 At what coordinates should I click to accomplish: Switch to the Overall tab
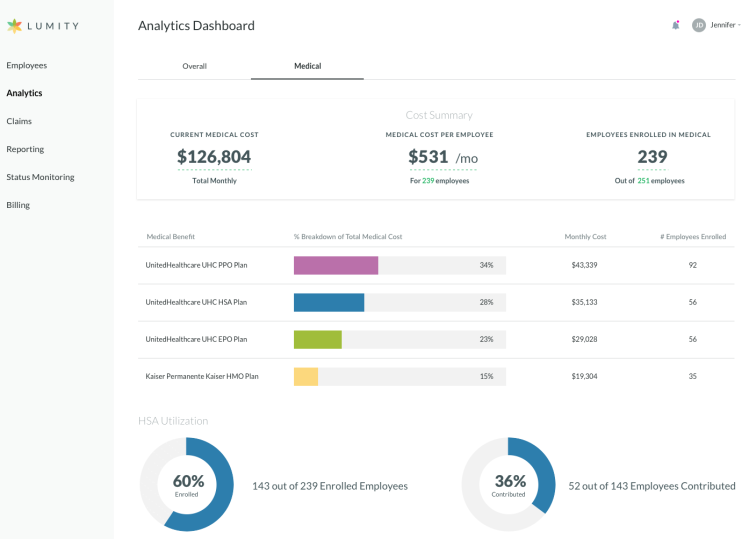coord(194,66)
